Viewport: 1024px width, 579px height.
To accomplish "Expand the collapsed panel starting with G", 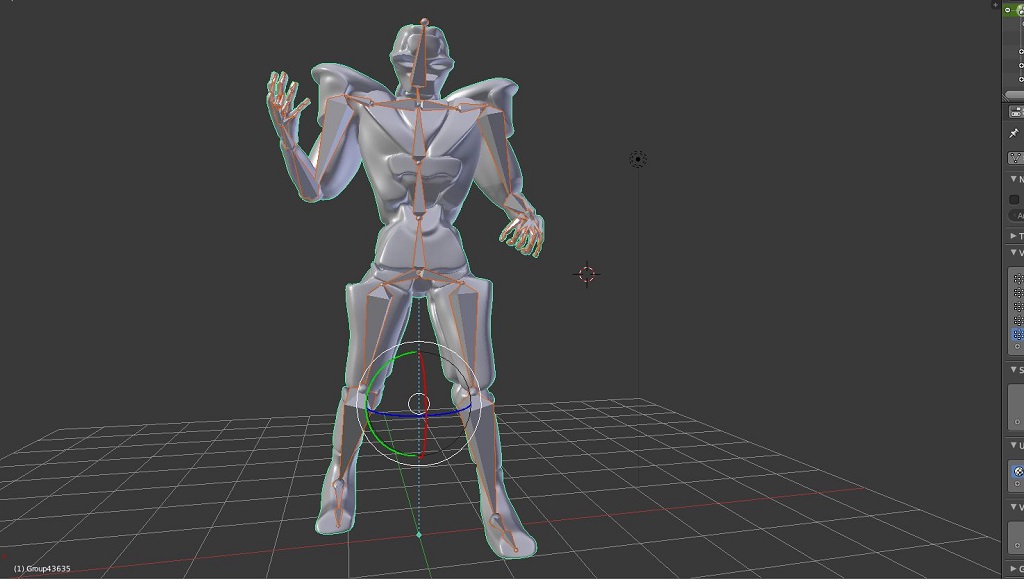I will pos(1014,569).
